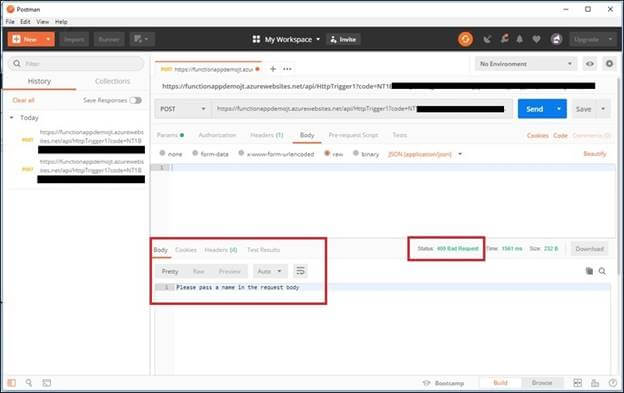
Task: Open the dropdown arrow beside Upgrade
Action: click(610, 39)
